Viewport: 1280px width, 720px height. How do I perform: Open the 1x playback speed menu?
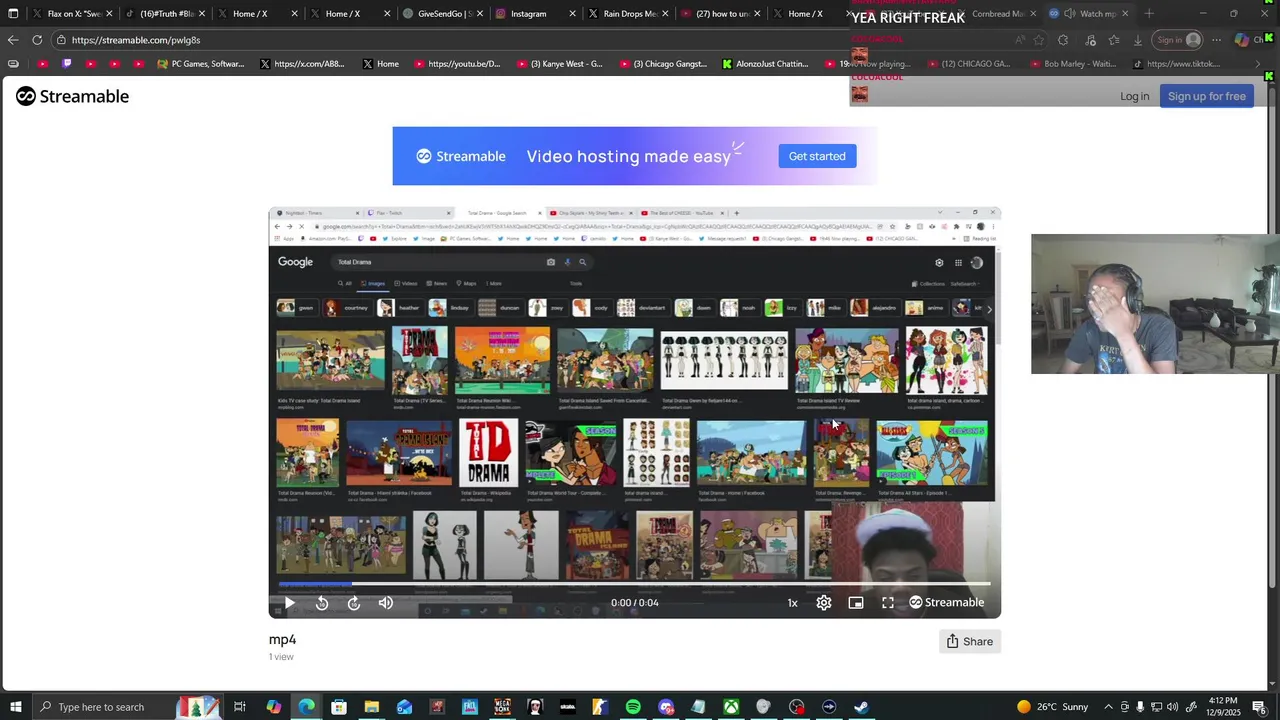point(792,603)
